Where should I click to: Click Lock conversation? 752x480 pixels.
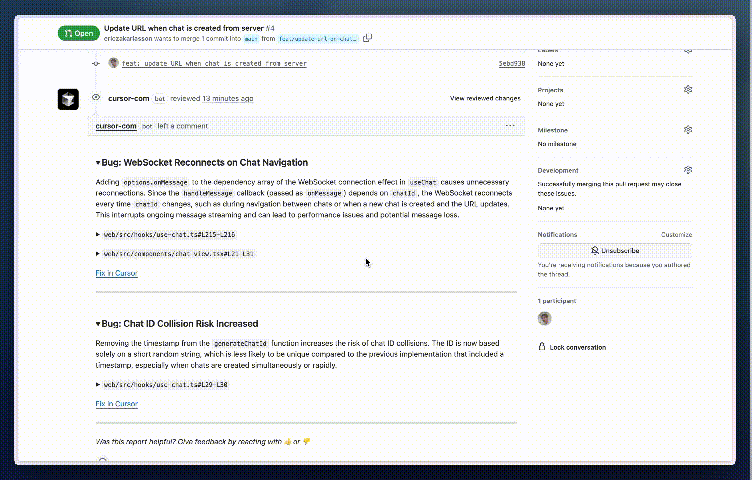pos(572,347)
